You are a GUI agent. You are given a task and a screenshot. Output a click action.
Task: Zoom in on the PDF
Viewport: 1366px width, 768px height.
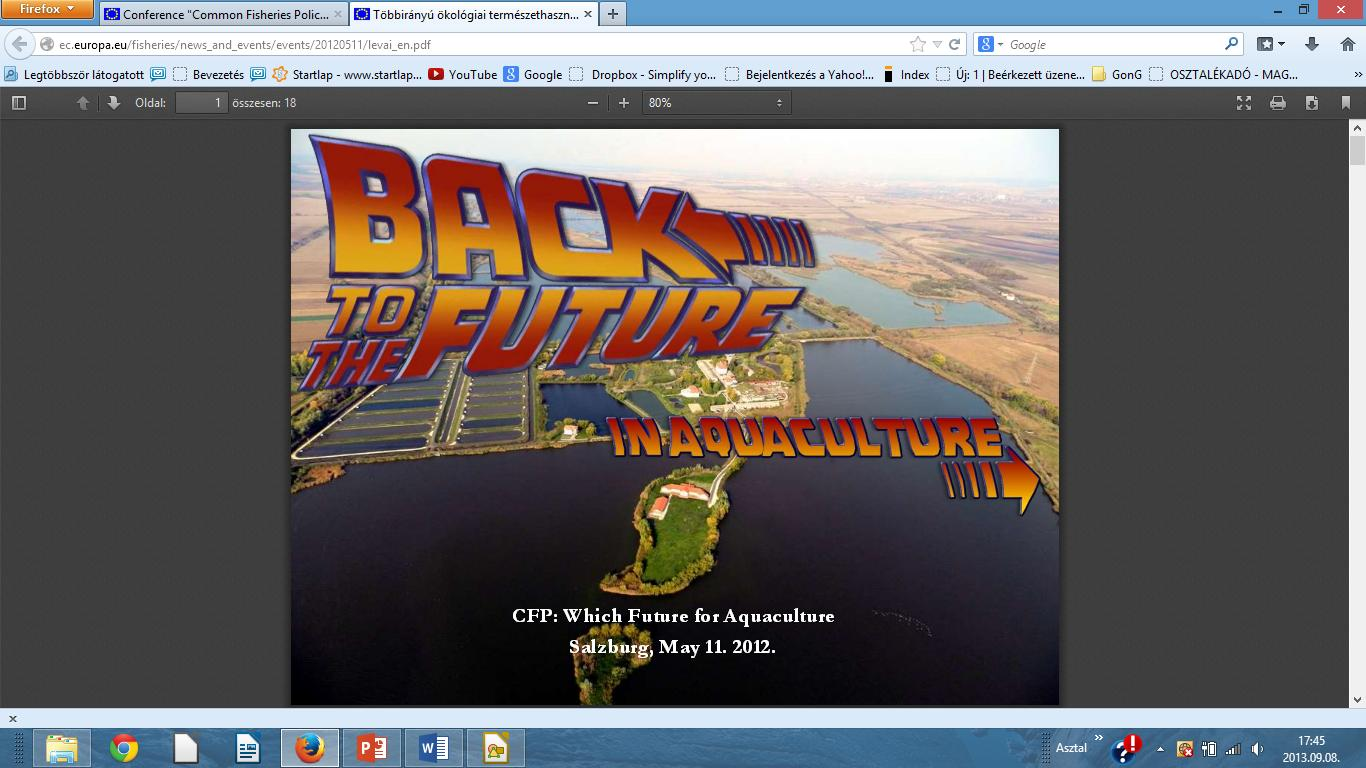point(624,103)
